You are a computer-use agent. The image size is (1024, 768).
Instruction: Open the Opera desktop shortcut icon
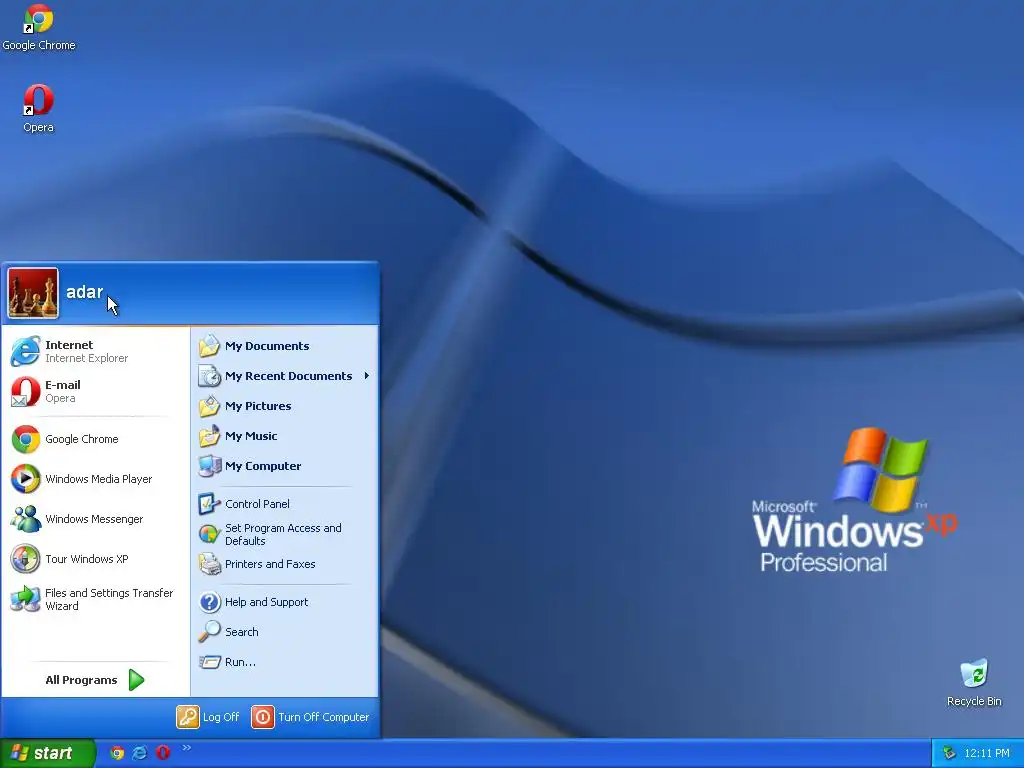pyautogui.click(x=38, y=100)
